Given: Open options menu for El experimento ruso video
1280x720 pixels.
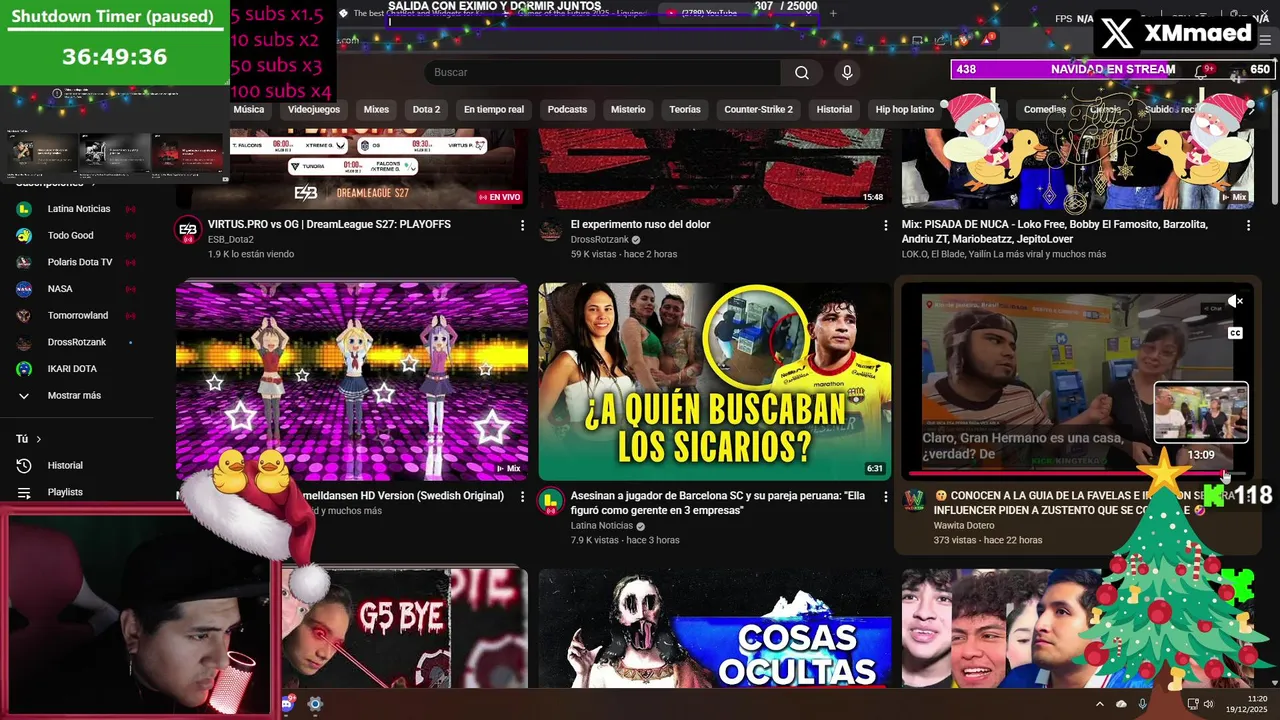Looking at the screenshot, I should tap(885, 226).
